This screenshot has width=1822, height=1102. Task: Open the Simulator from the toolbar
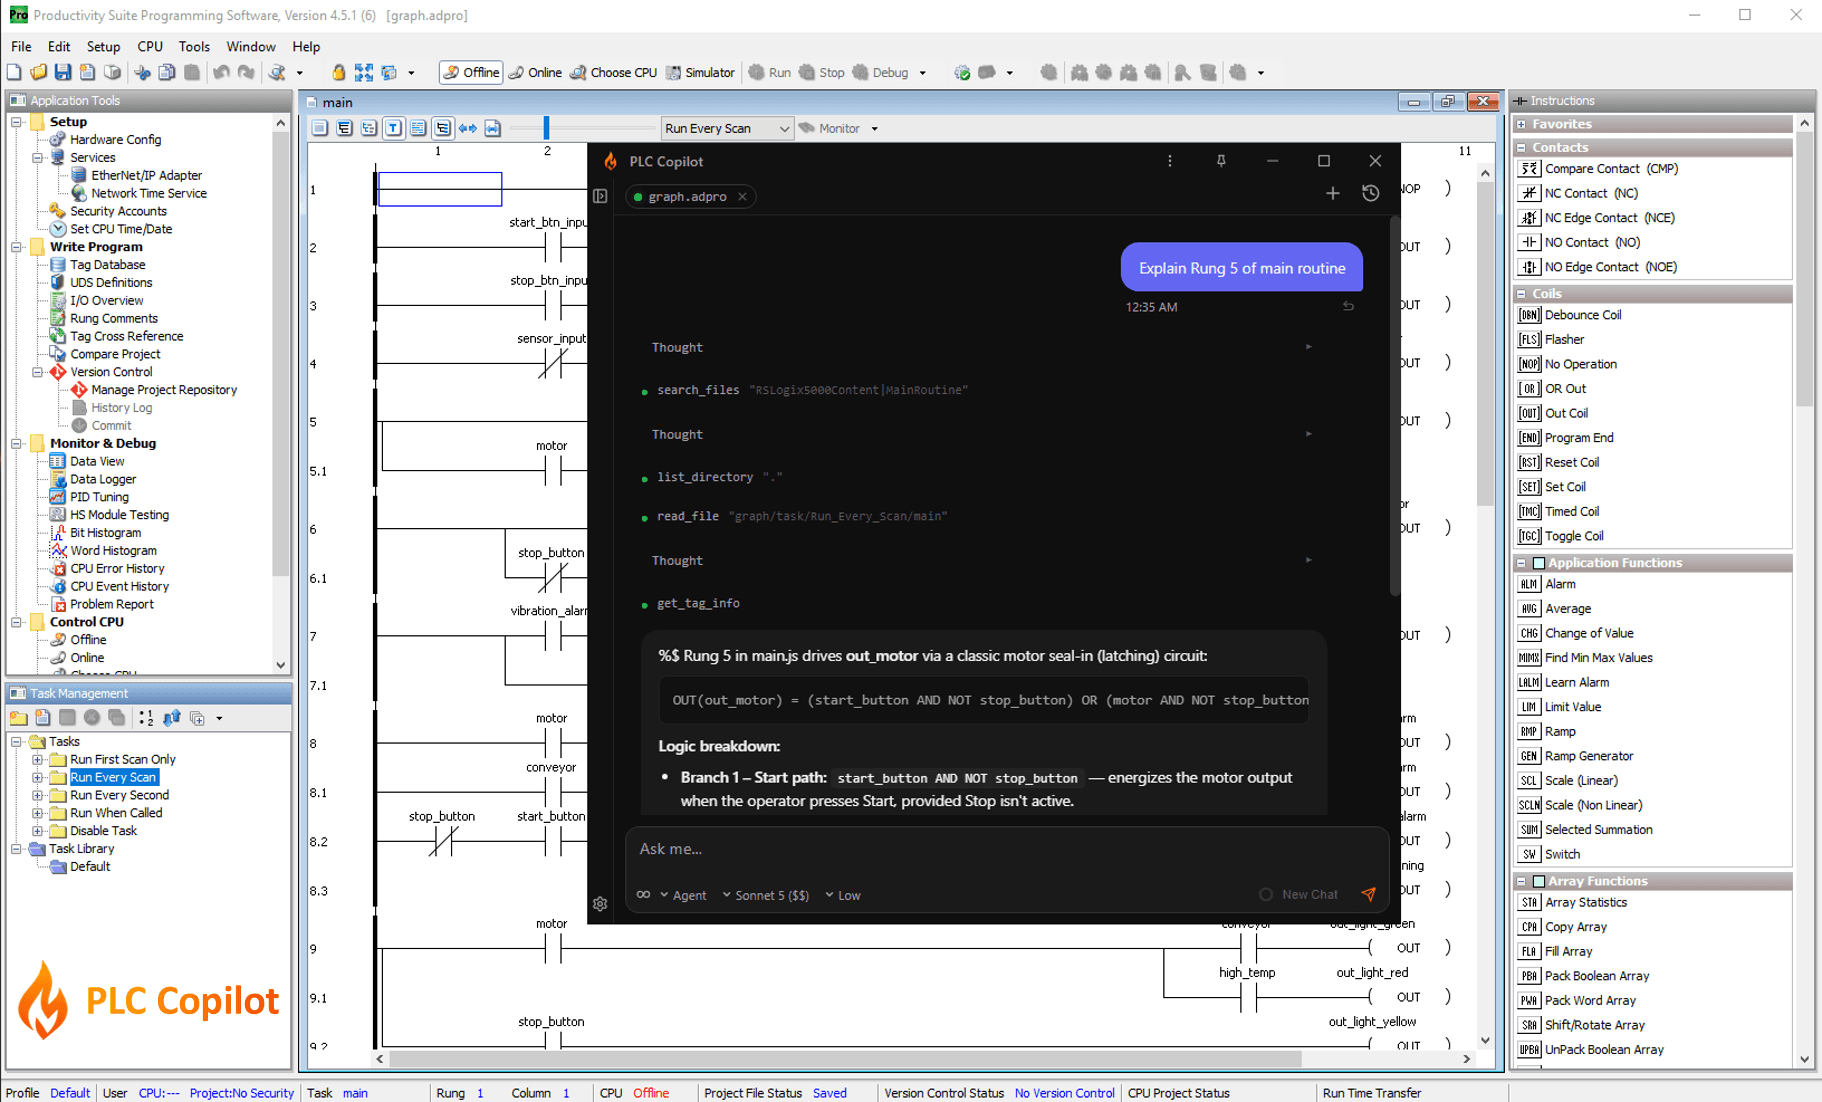tap(700, 72)
